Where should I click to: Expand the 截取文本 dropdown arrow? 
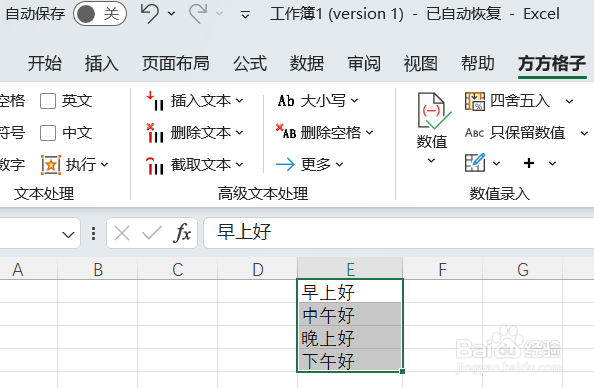coord(239,164)
